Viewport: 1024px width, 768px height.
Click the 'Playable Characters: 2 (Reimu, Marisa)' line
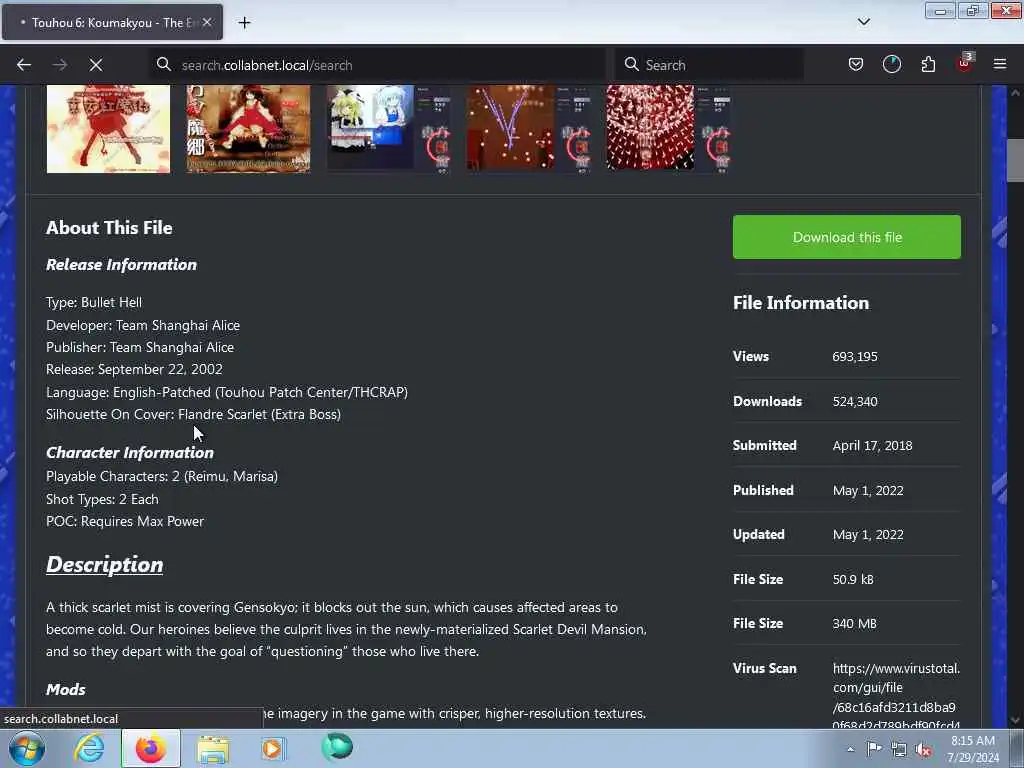(x=162, y=476)
